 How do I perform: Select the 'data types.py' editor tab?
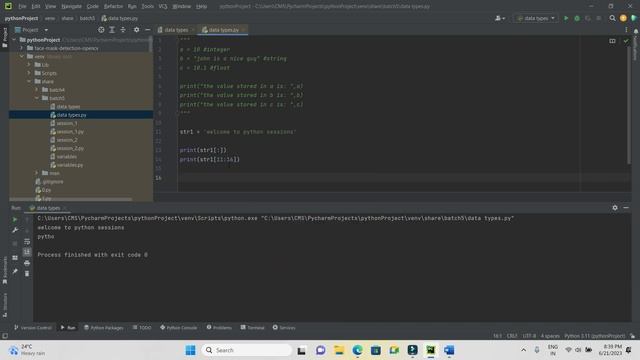click(x=223, y=30)
